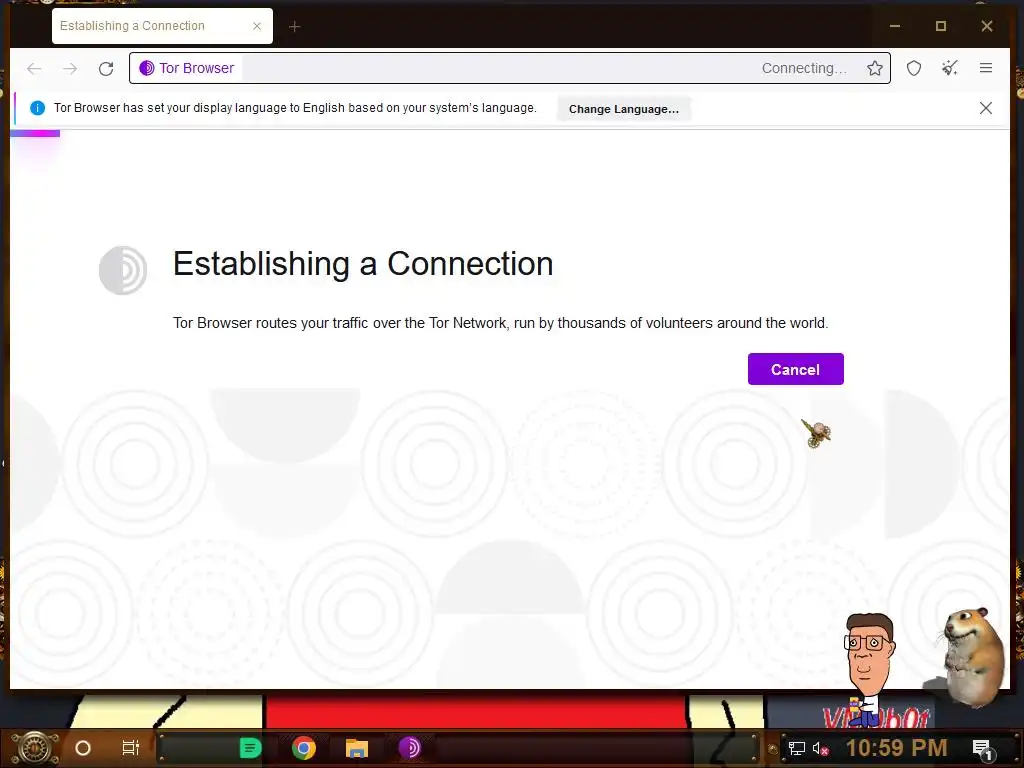
Task: Open the security level shield
Action: coord(914,68)
